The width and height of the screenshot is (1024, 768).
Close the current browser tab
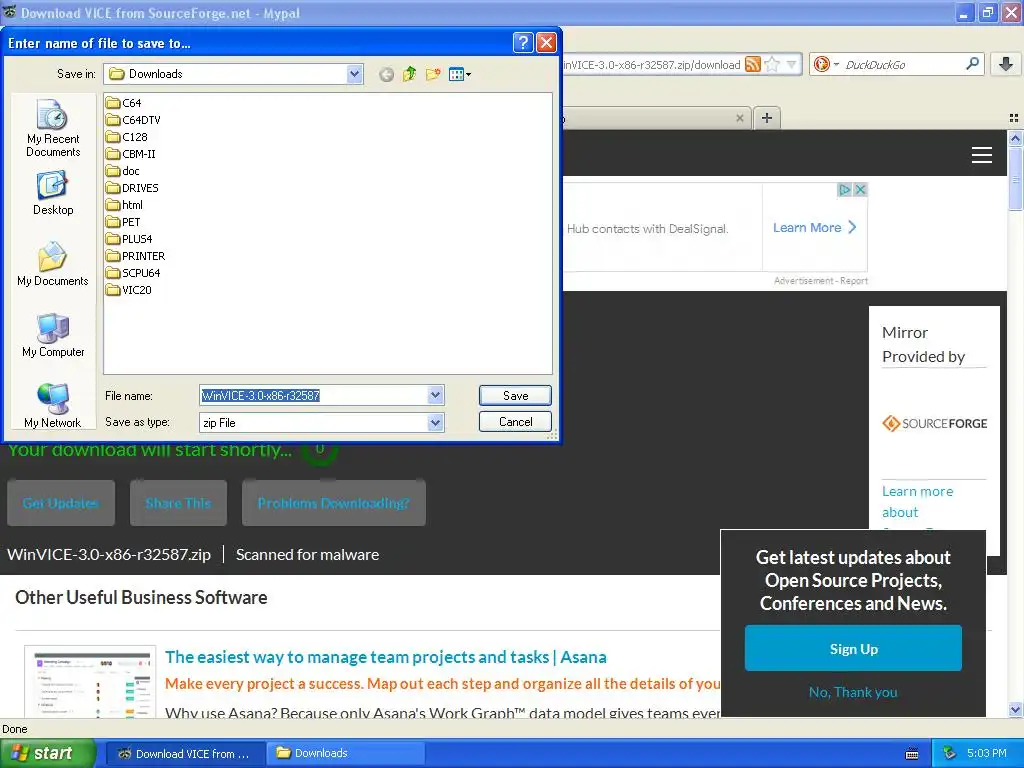(739, 118)
